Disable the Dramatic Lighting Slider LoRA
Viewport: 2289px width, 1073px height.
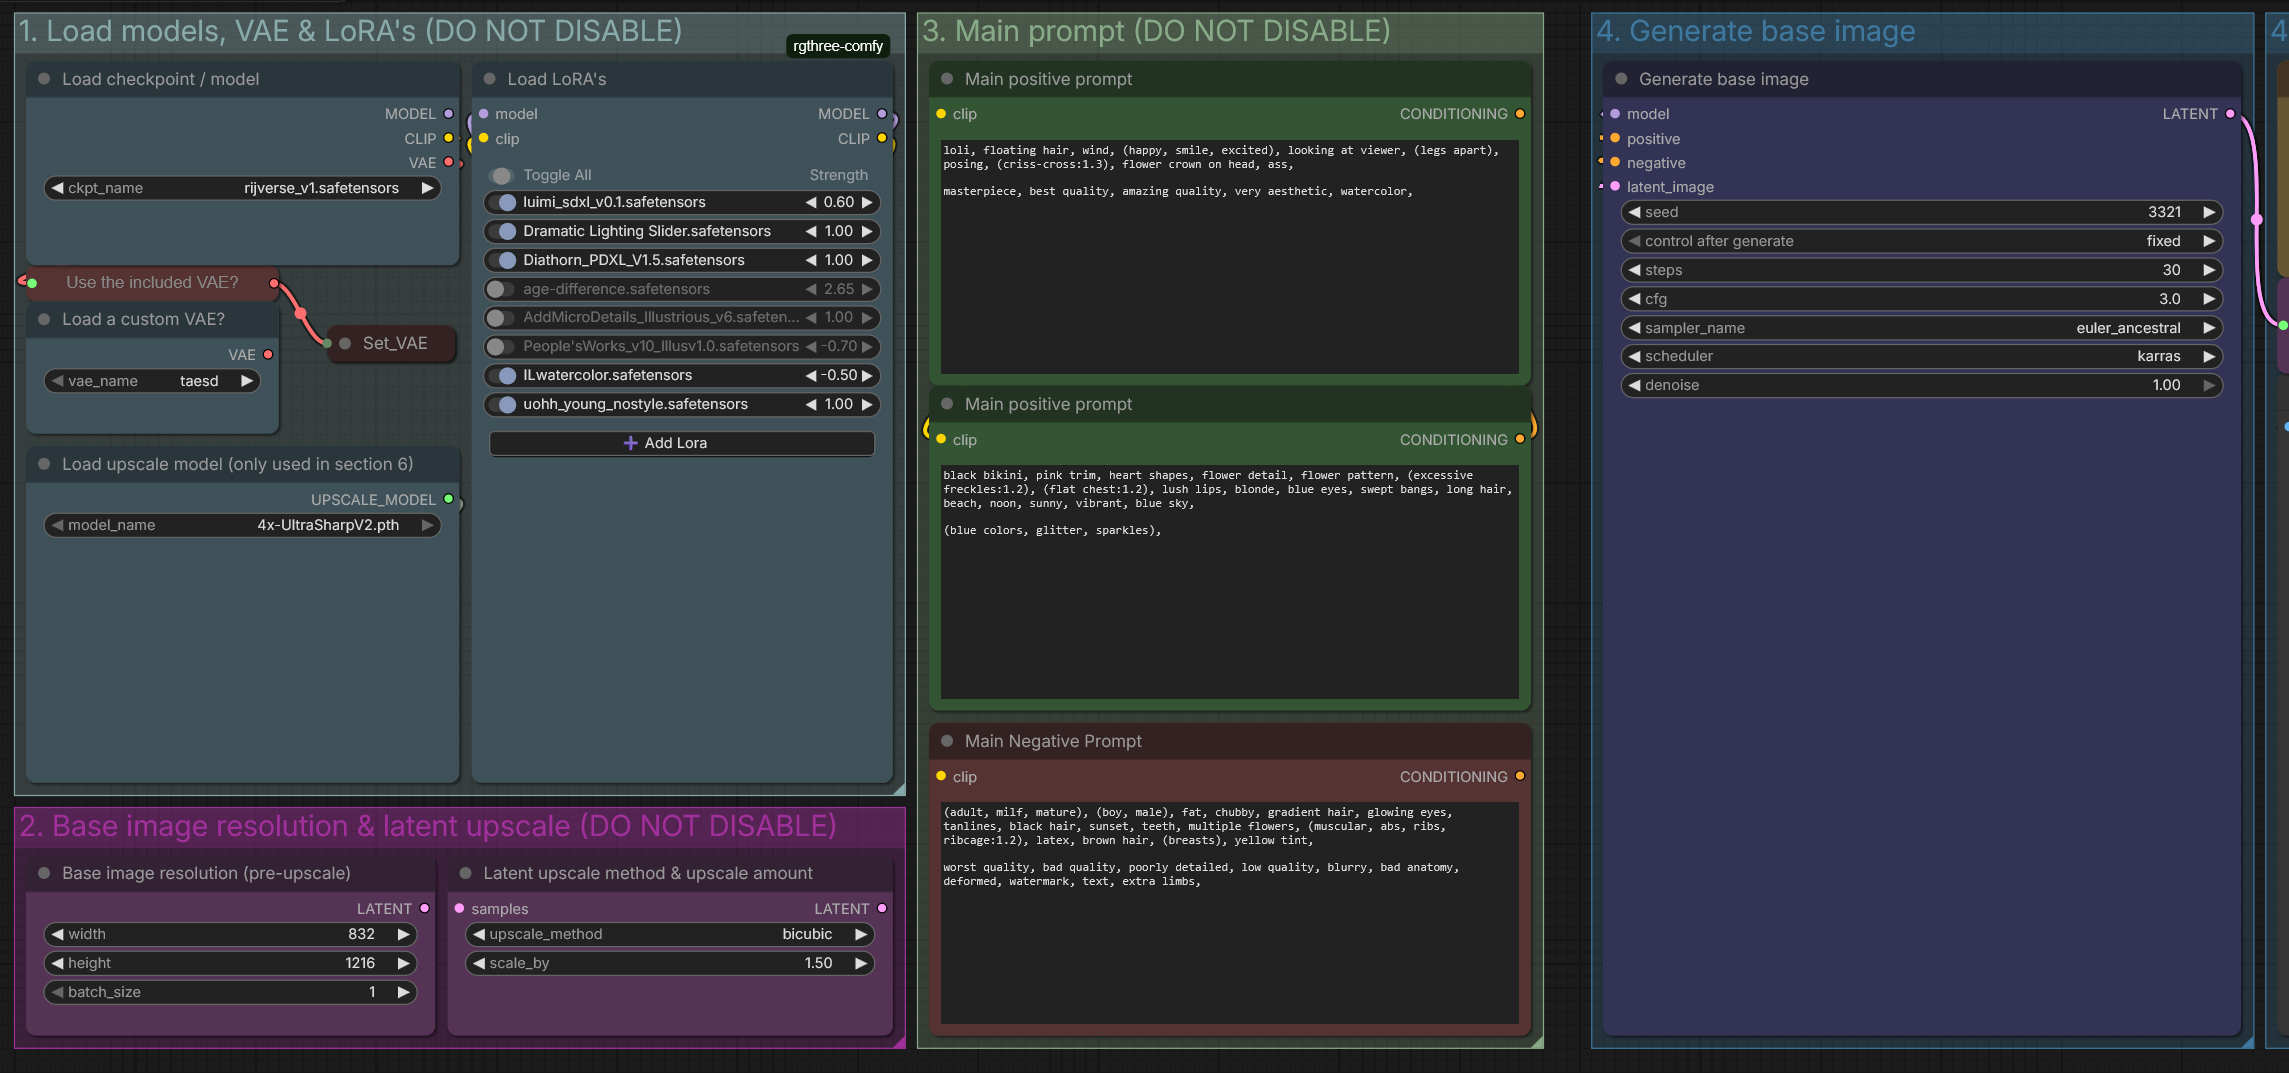click(x=501, y=231)
